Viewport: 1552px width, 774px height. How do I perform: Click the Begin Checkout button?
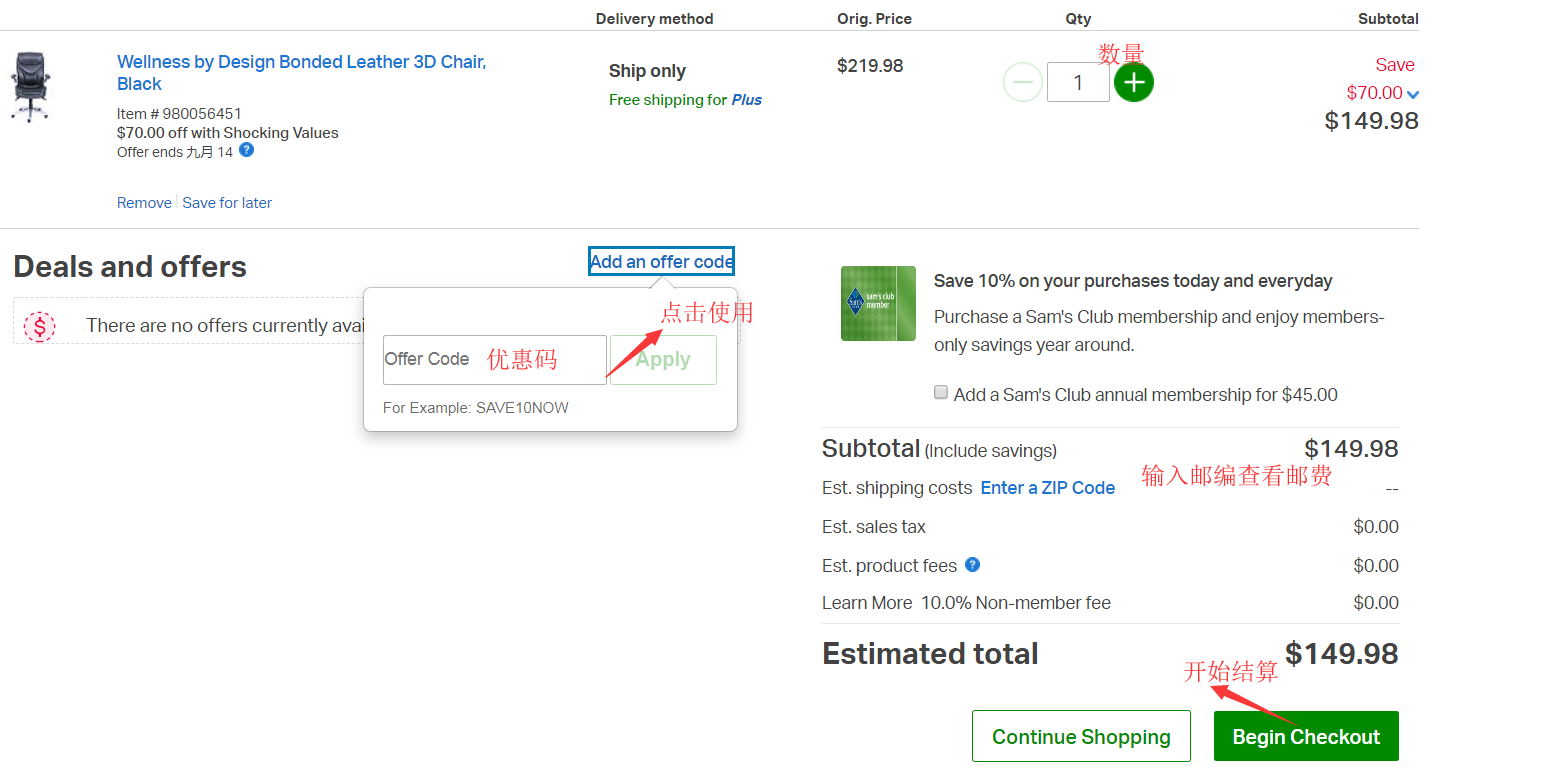point(1306,736)
